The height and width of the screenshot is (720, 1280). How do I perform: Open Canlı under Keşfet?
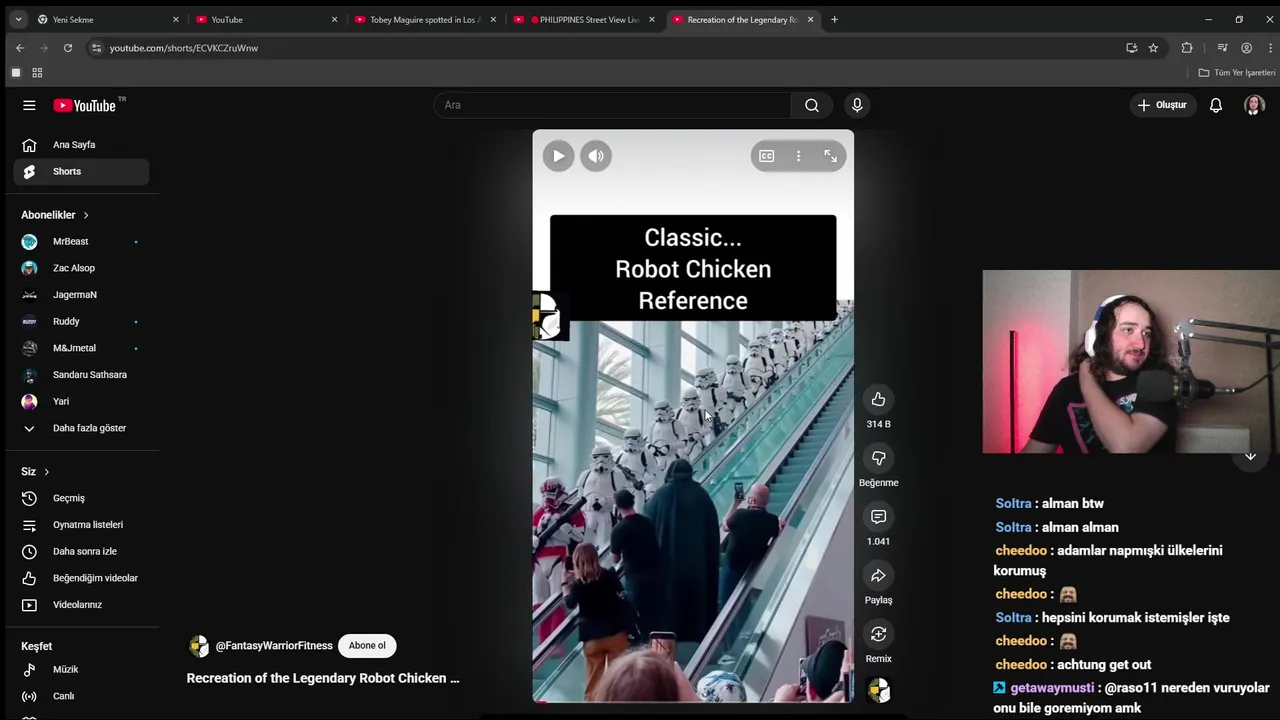click(x=82, y=696)
